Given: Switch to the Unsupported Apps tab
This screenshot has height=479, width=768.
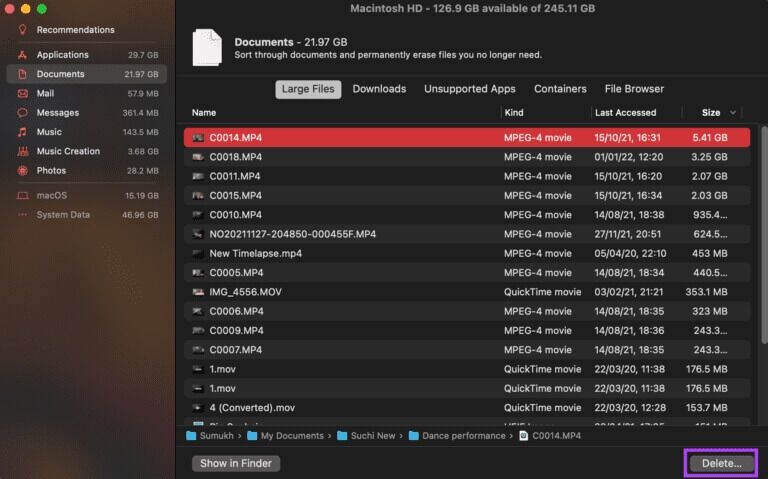Looking at the screenshot, I should tap(469, 89).
